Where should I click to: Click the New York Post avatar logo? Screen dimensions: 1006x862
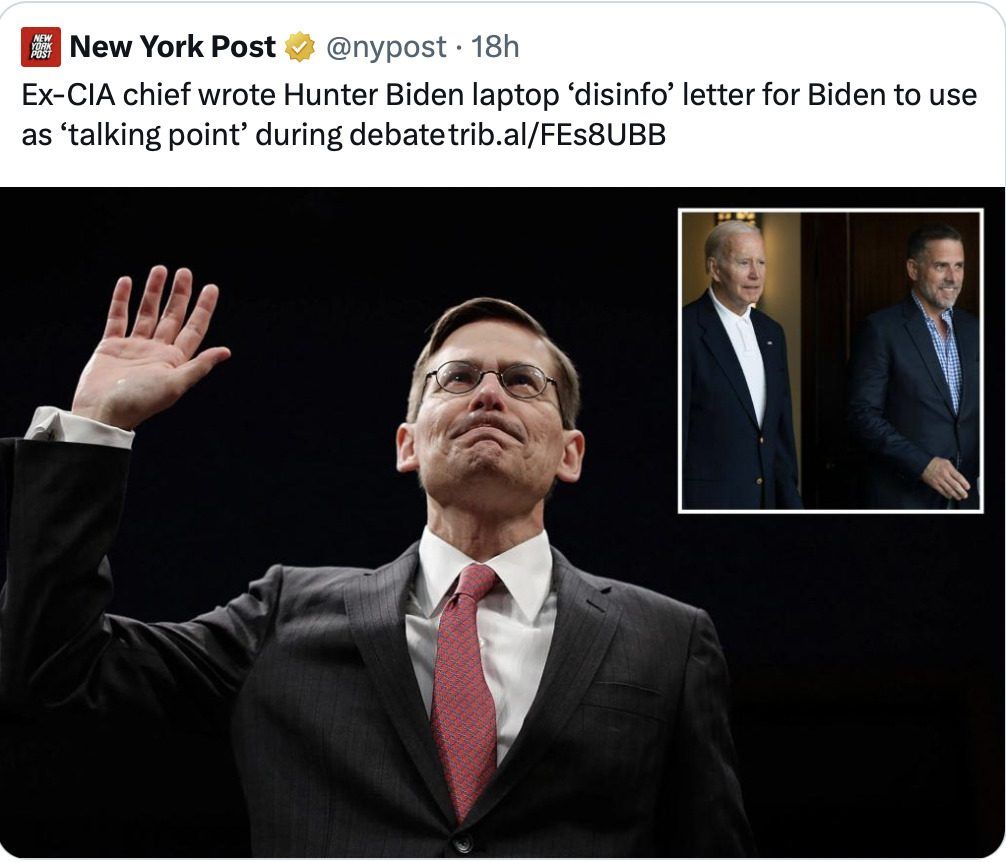[41, 47]
